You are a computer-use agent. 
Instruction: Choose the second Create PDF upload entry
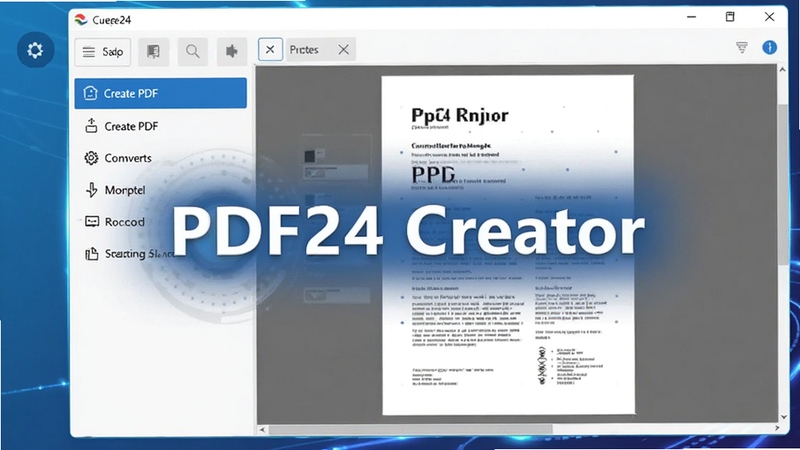161,126
